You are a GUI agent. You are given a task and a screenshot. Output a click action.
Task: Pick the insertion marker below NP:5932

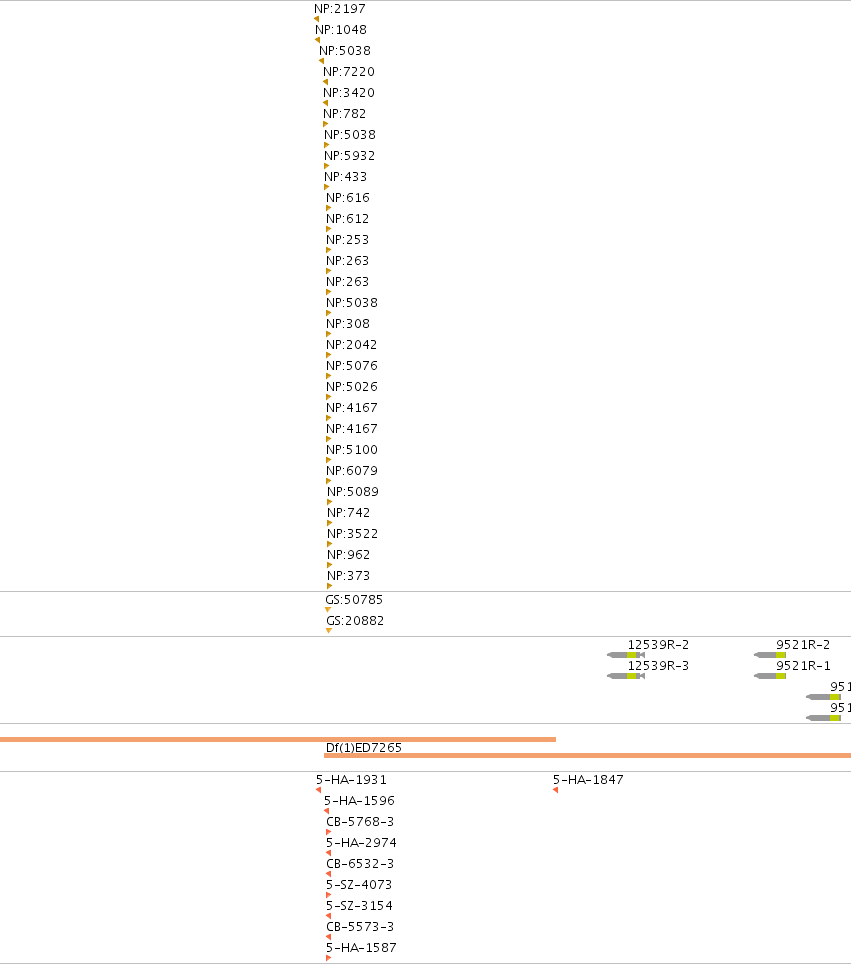pyautogui.click(x=327, y=166)
